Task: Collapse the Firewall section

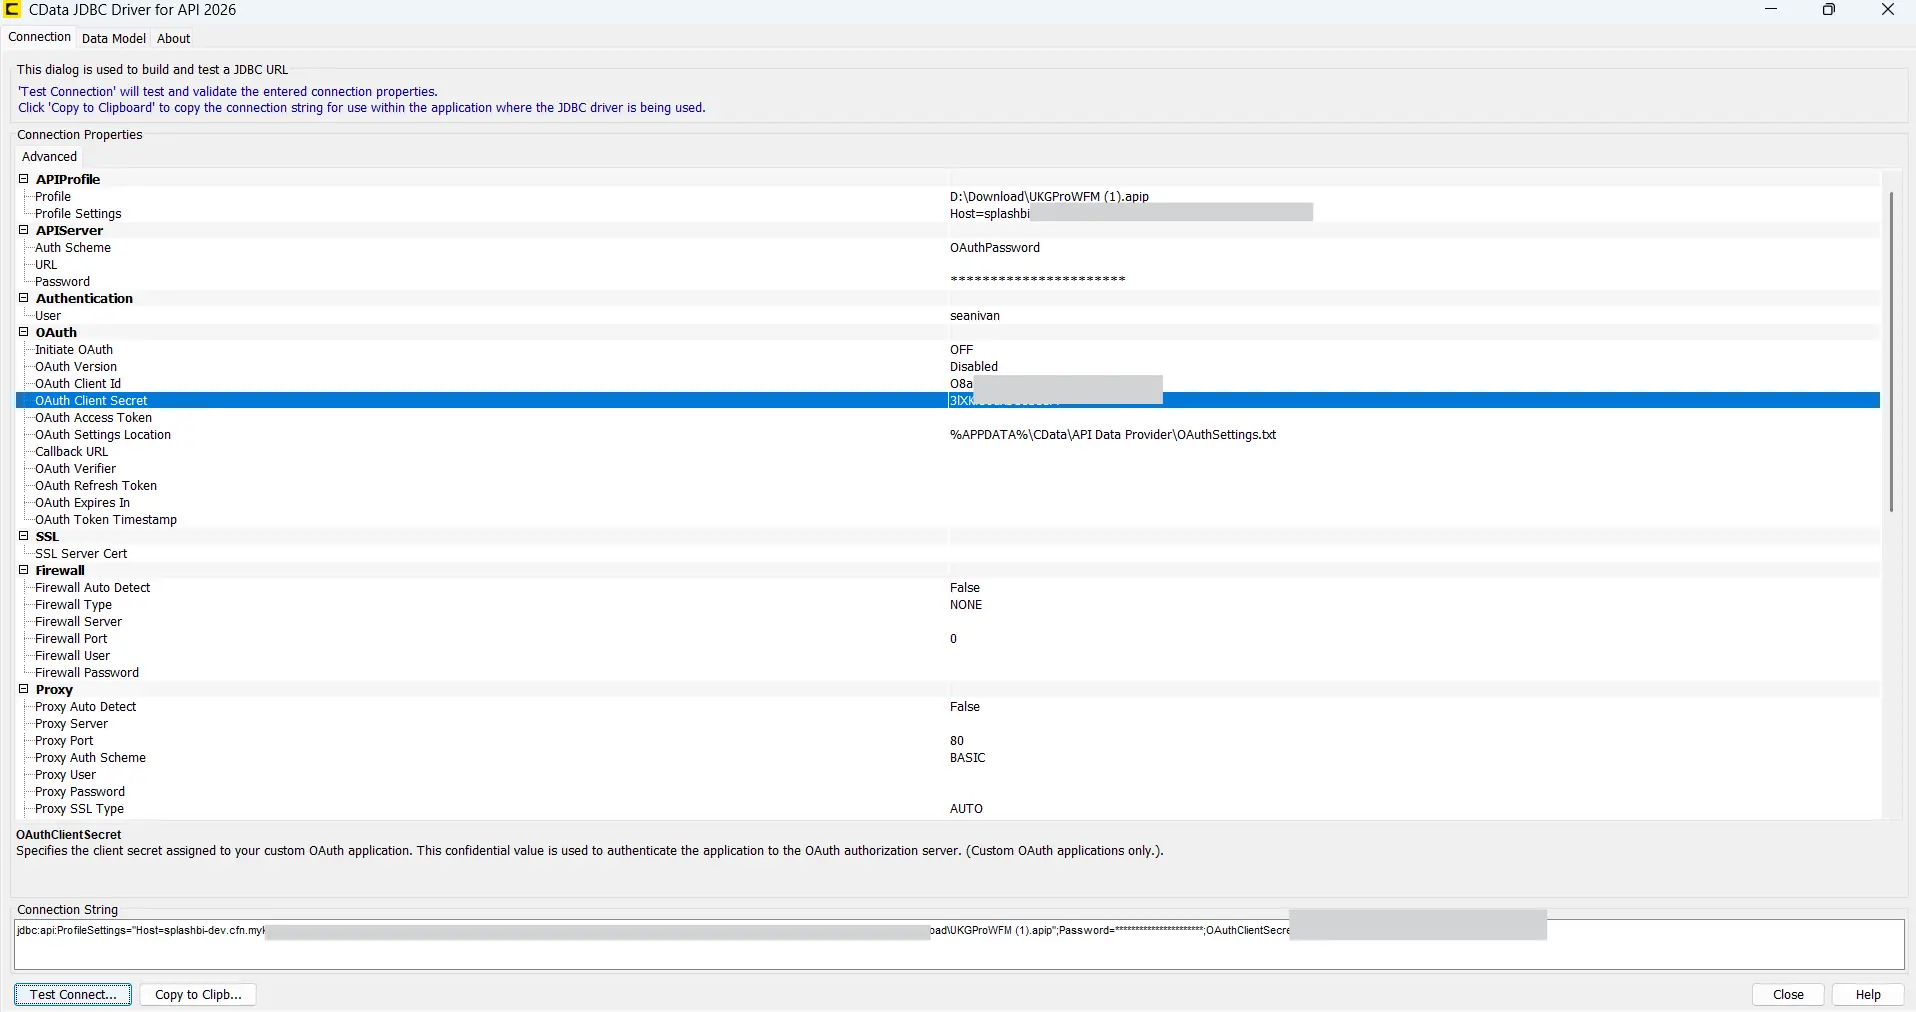Action: click(x=23, y=570)
